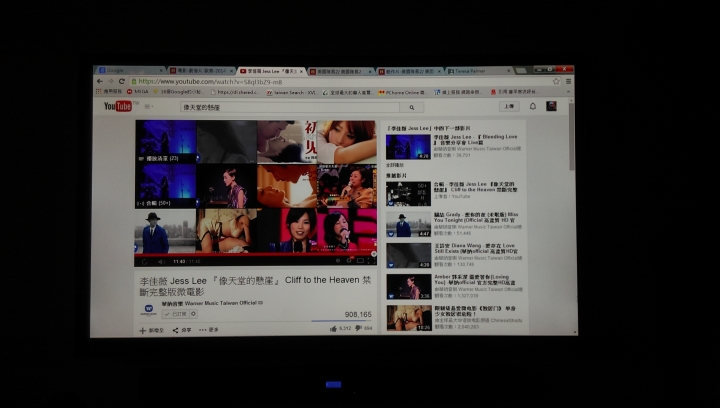The width and height of the screenshot is (720, 408).
Task: Open the YouTube guide menu next to logo
Action: (148, 106)
